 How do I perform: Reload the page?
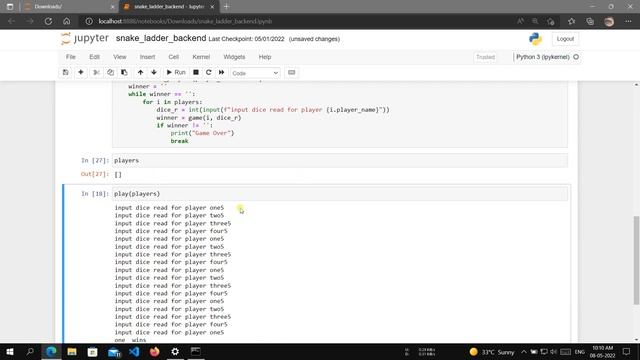(x=48, y=21)
